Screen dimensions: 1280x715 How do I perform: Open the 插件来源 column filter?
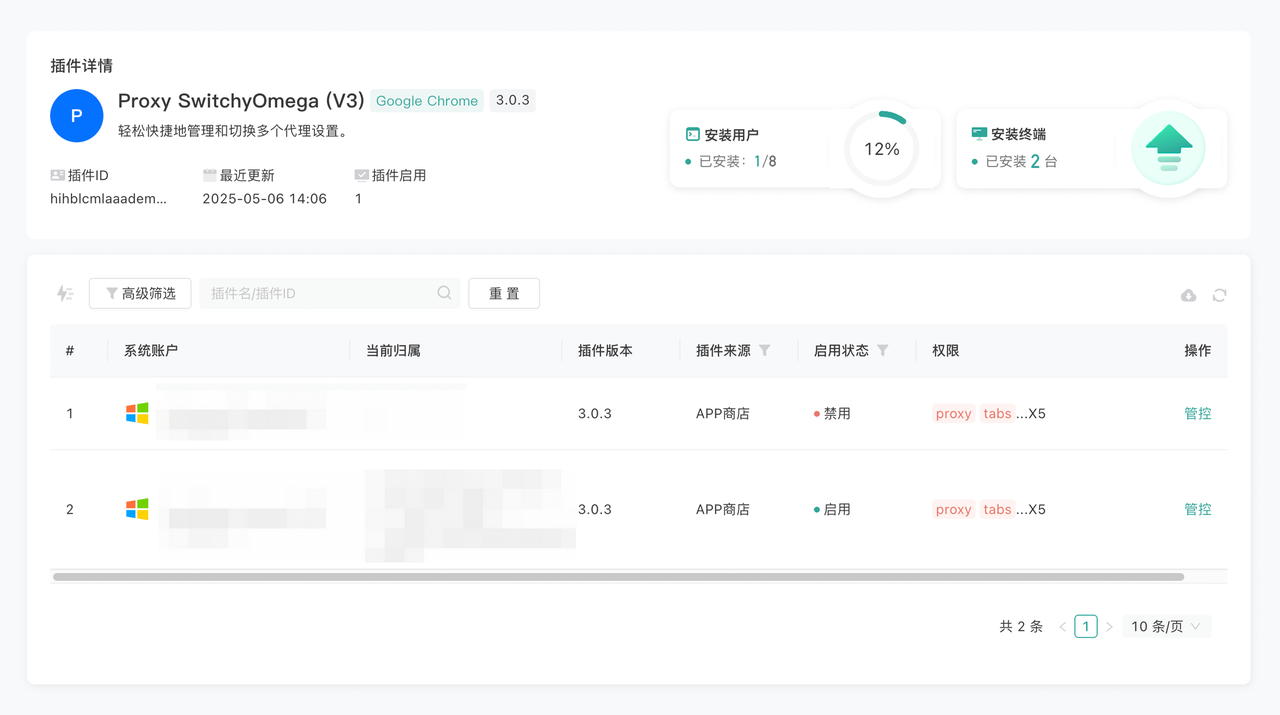[765, 351]
